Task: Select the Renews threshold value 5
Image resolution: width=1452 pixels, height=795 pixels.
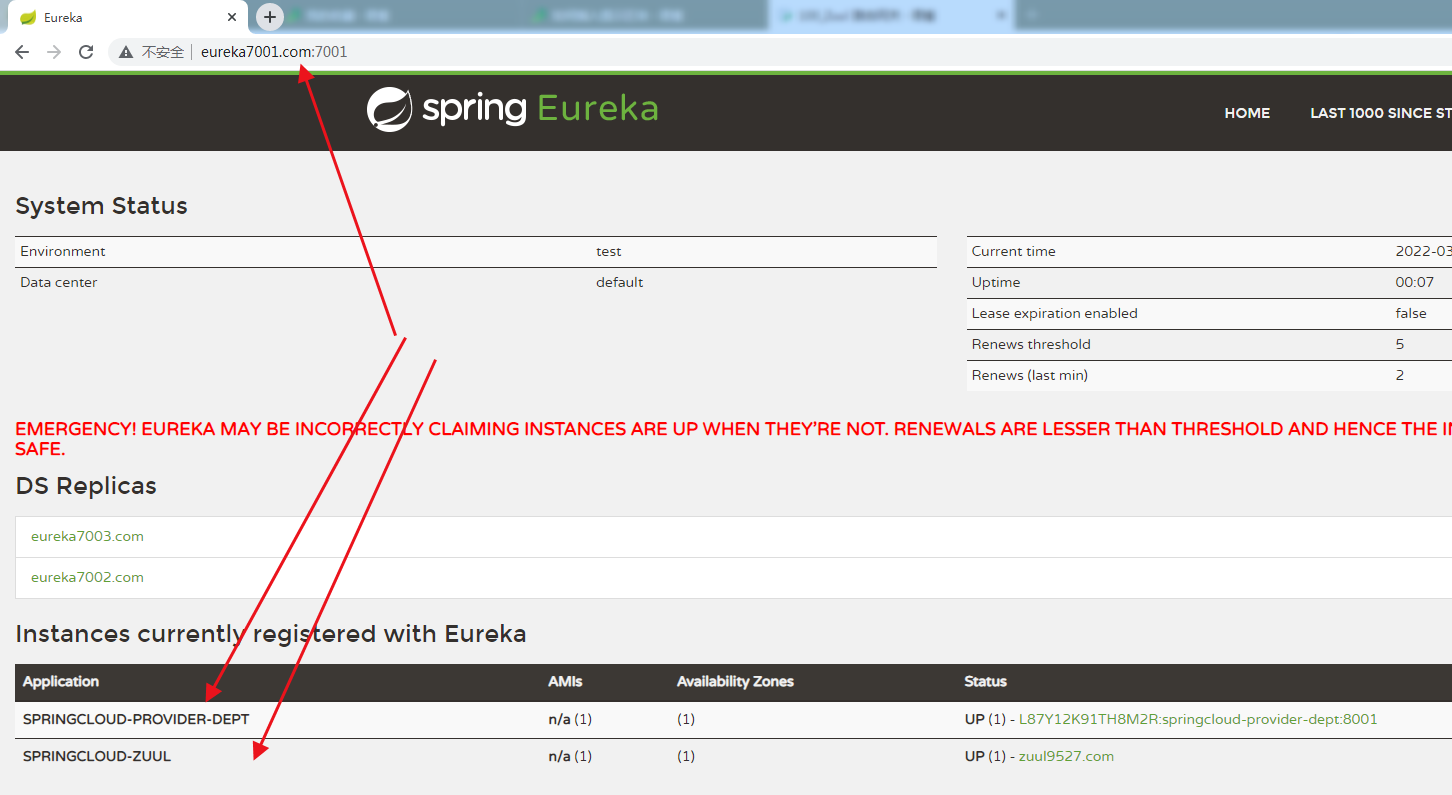Action: [1400, 344]
